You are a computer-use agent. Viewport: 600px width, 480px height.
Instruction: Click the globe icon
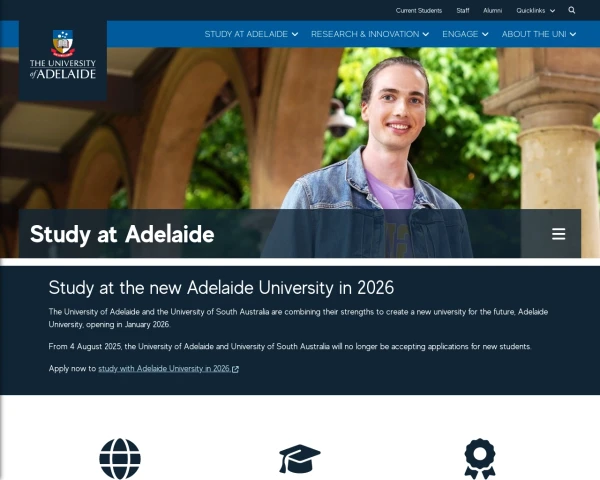point(120,459)
